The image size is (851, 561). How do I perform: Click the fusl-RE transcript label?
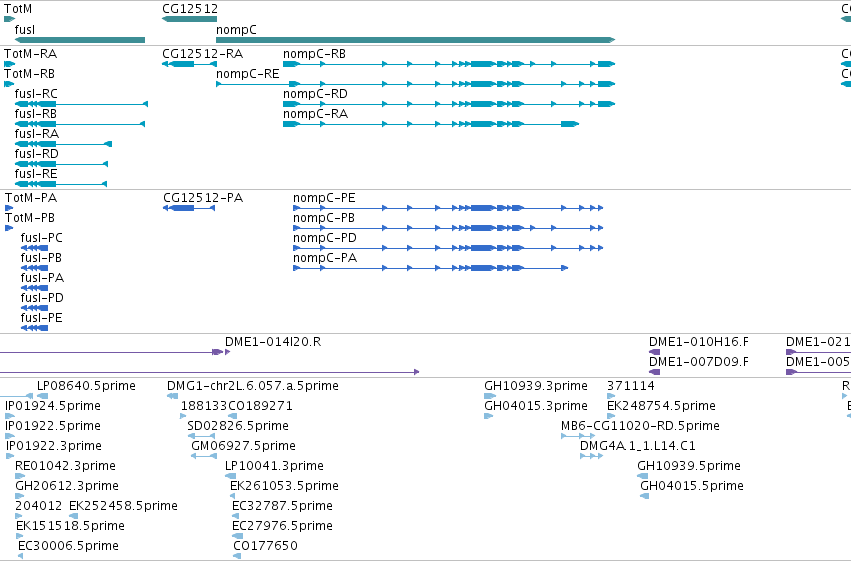point(36,174)
